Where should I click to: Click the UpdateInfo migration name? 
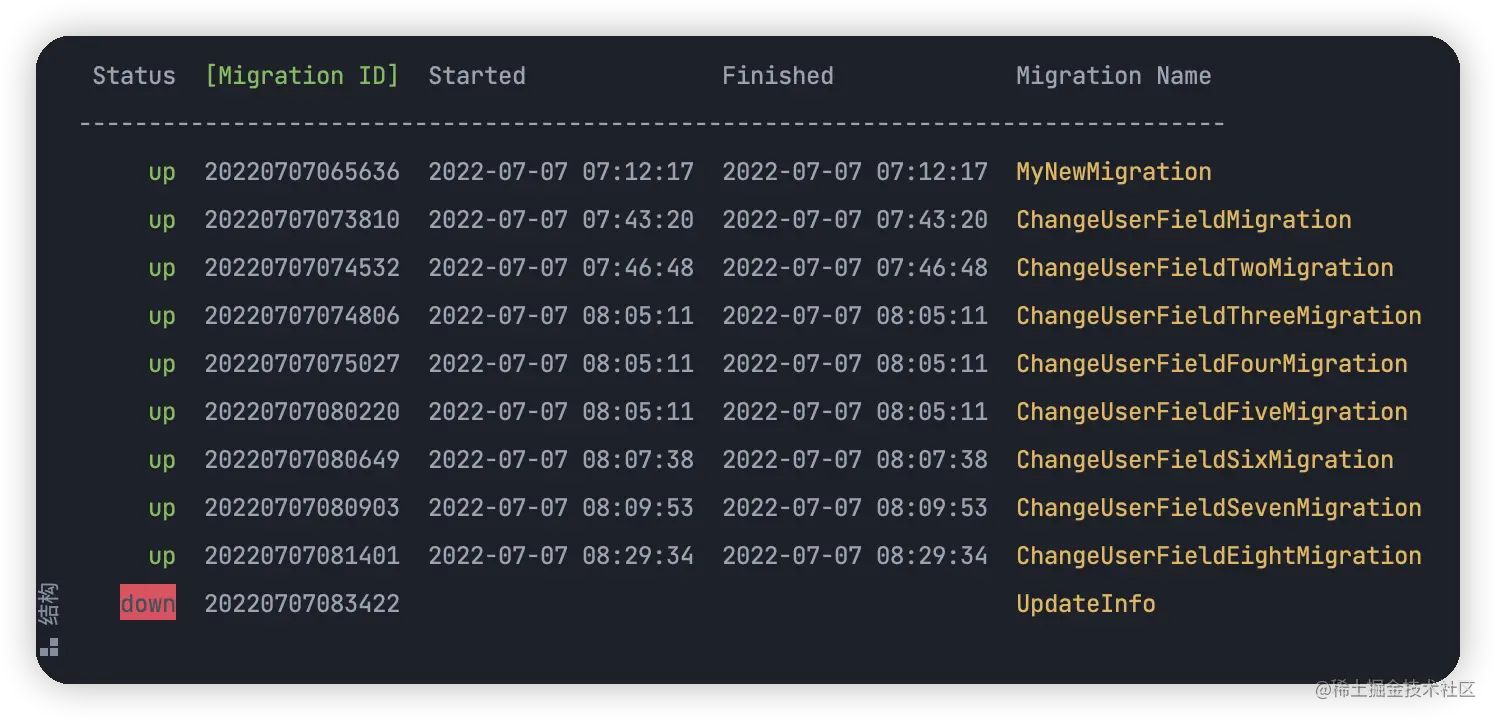point(1086,604)
